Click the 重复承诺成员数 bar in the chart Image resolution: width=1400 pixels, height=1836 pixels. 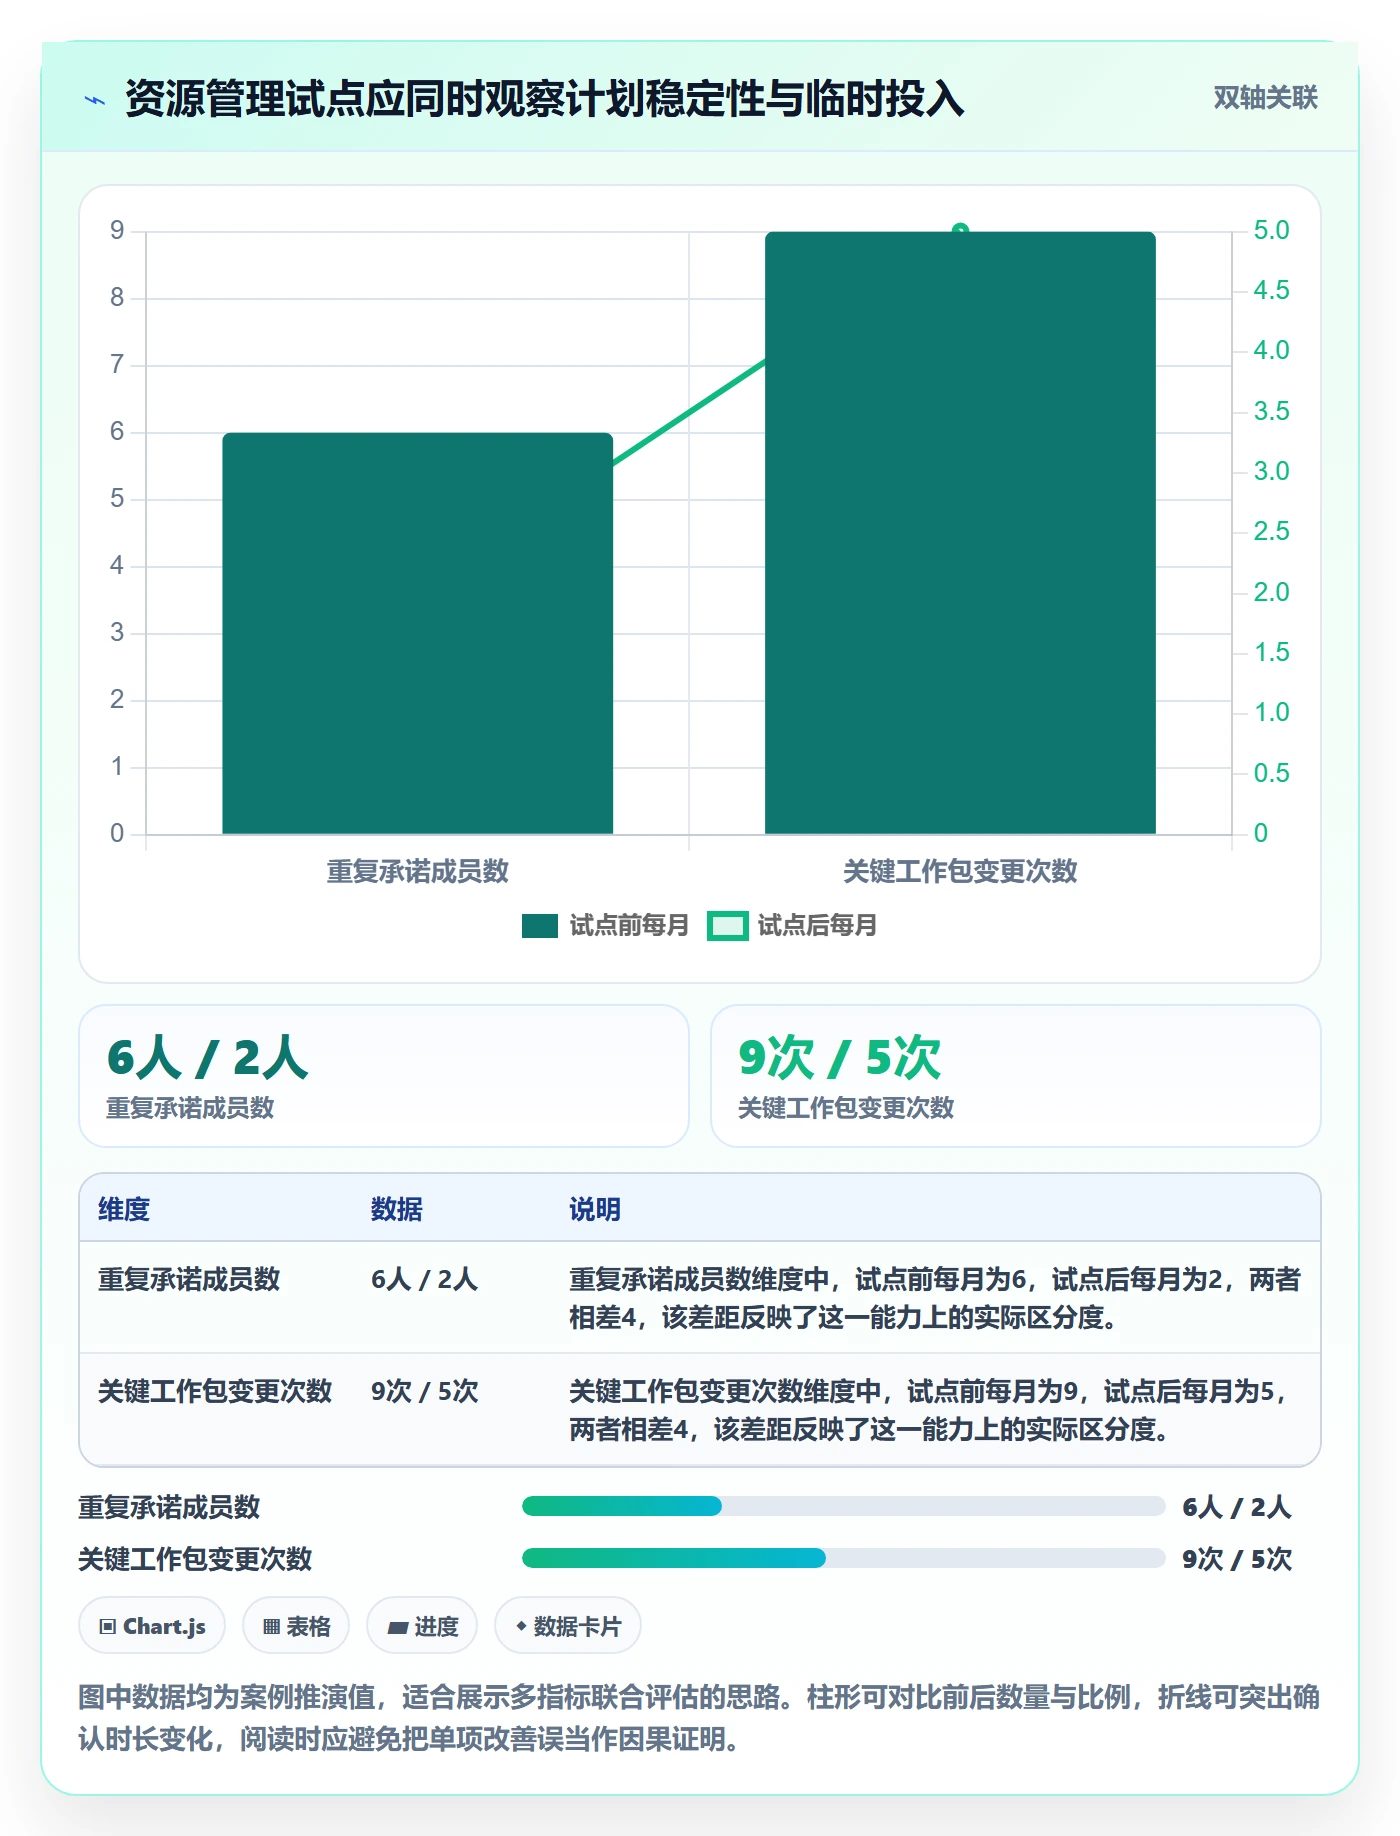point(417,633)
